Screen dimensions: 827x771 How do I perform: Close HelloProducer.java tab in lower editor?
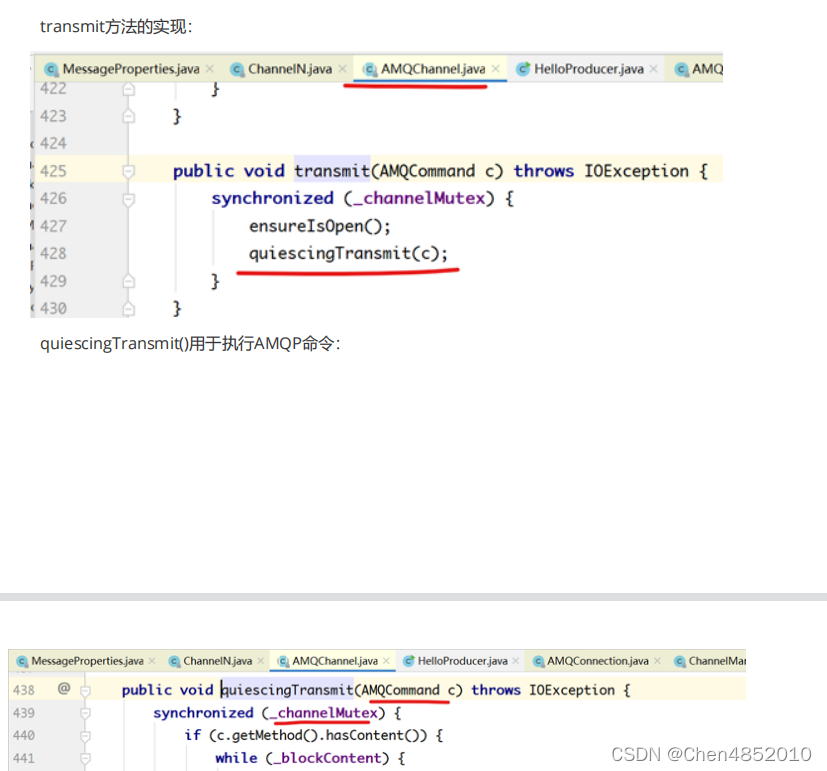click(x=516, y=660)
